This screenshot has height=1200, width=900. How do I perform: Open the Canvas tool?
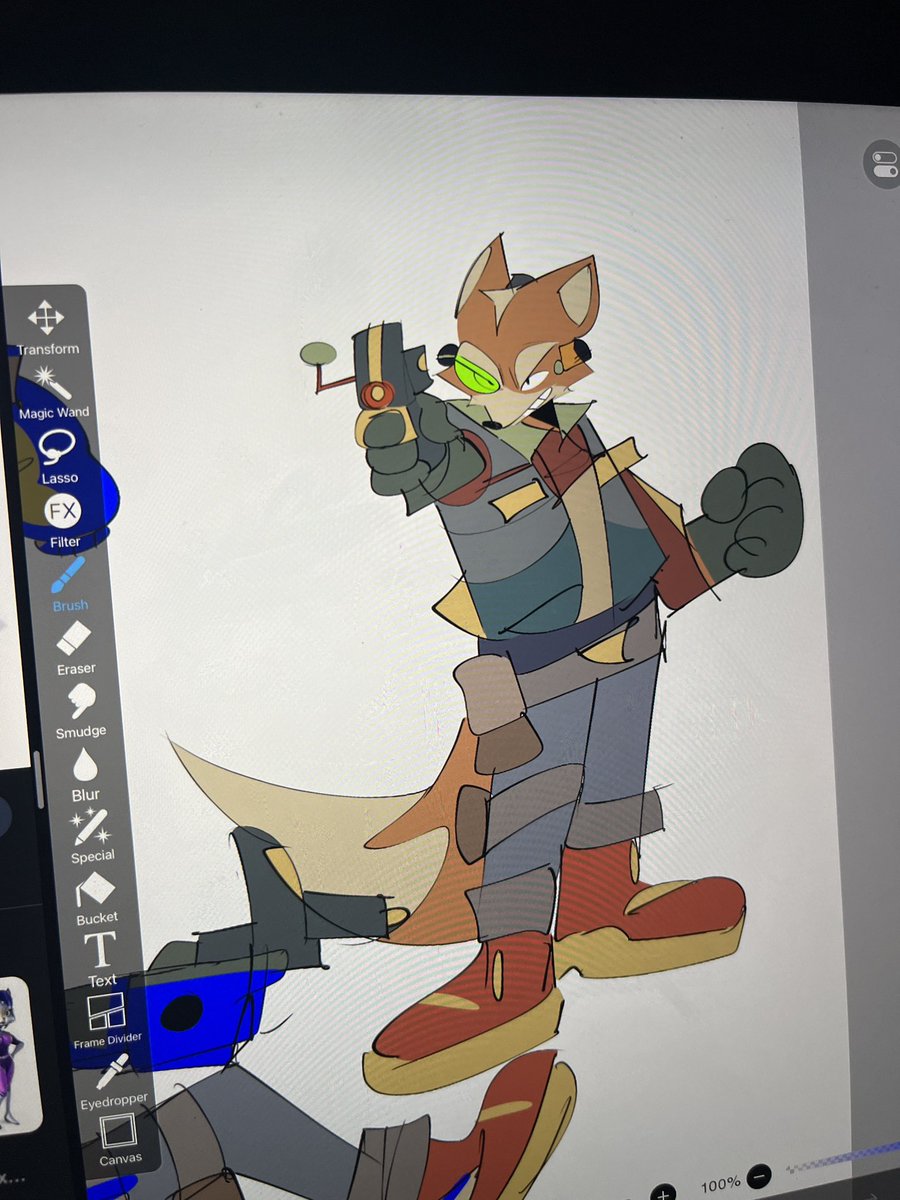point(118,1140)
